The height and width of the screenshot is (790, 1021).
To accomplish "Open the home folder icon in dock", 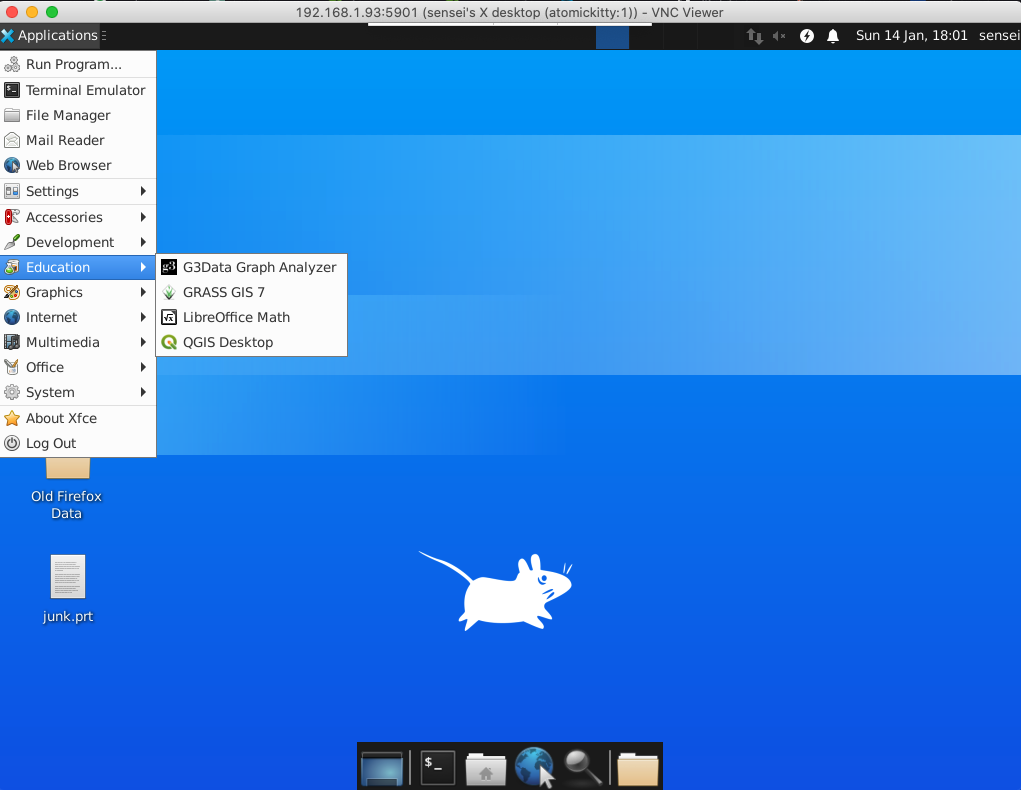I will 486,768.
